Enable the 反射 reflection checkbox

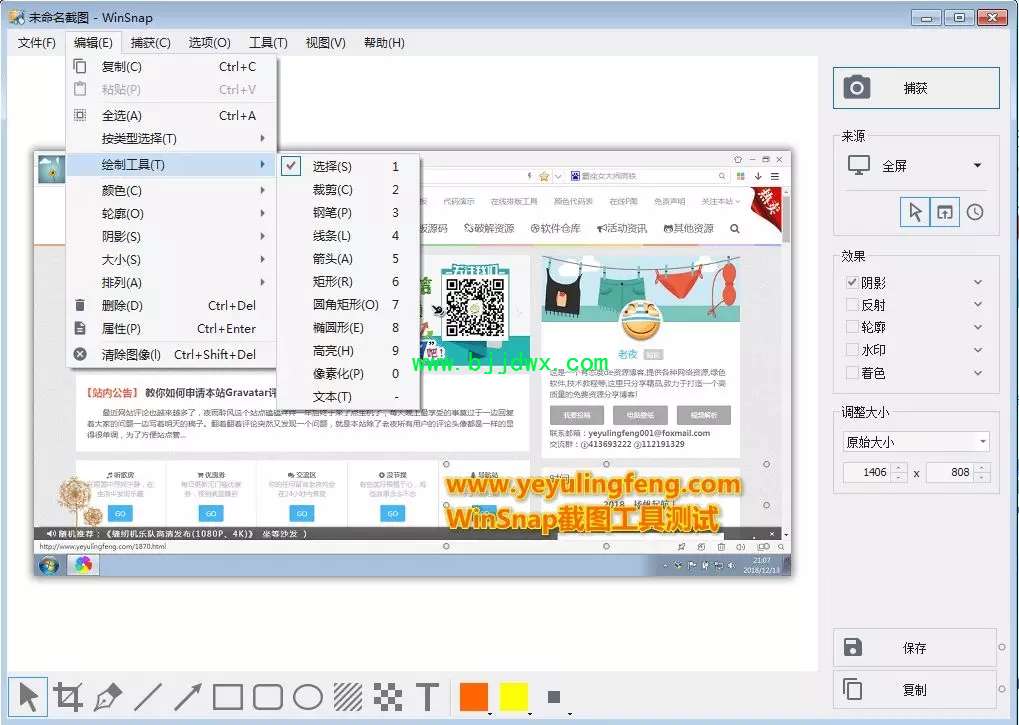coord(852,305)
